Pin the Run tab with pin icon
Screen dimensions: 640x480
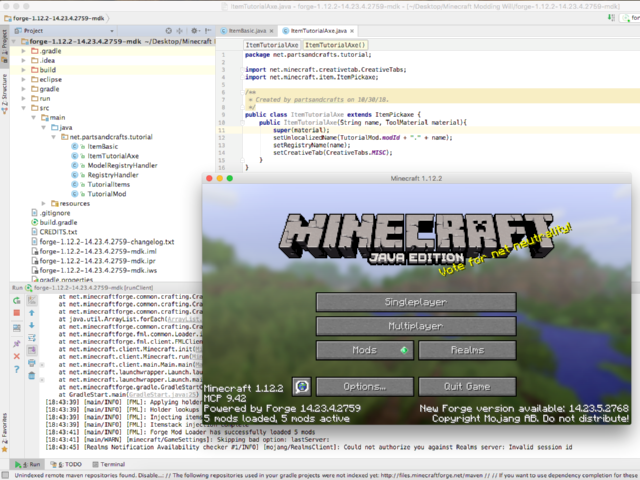tap(17, 344)
